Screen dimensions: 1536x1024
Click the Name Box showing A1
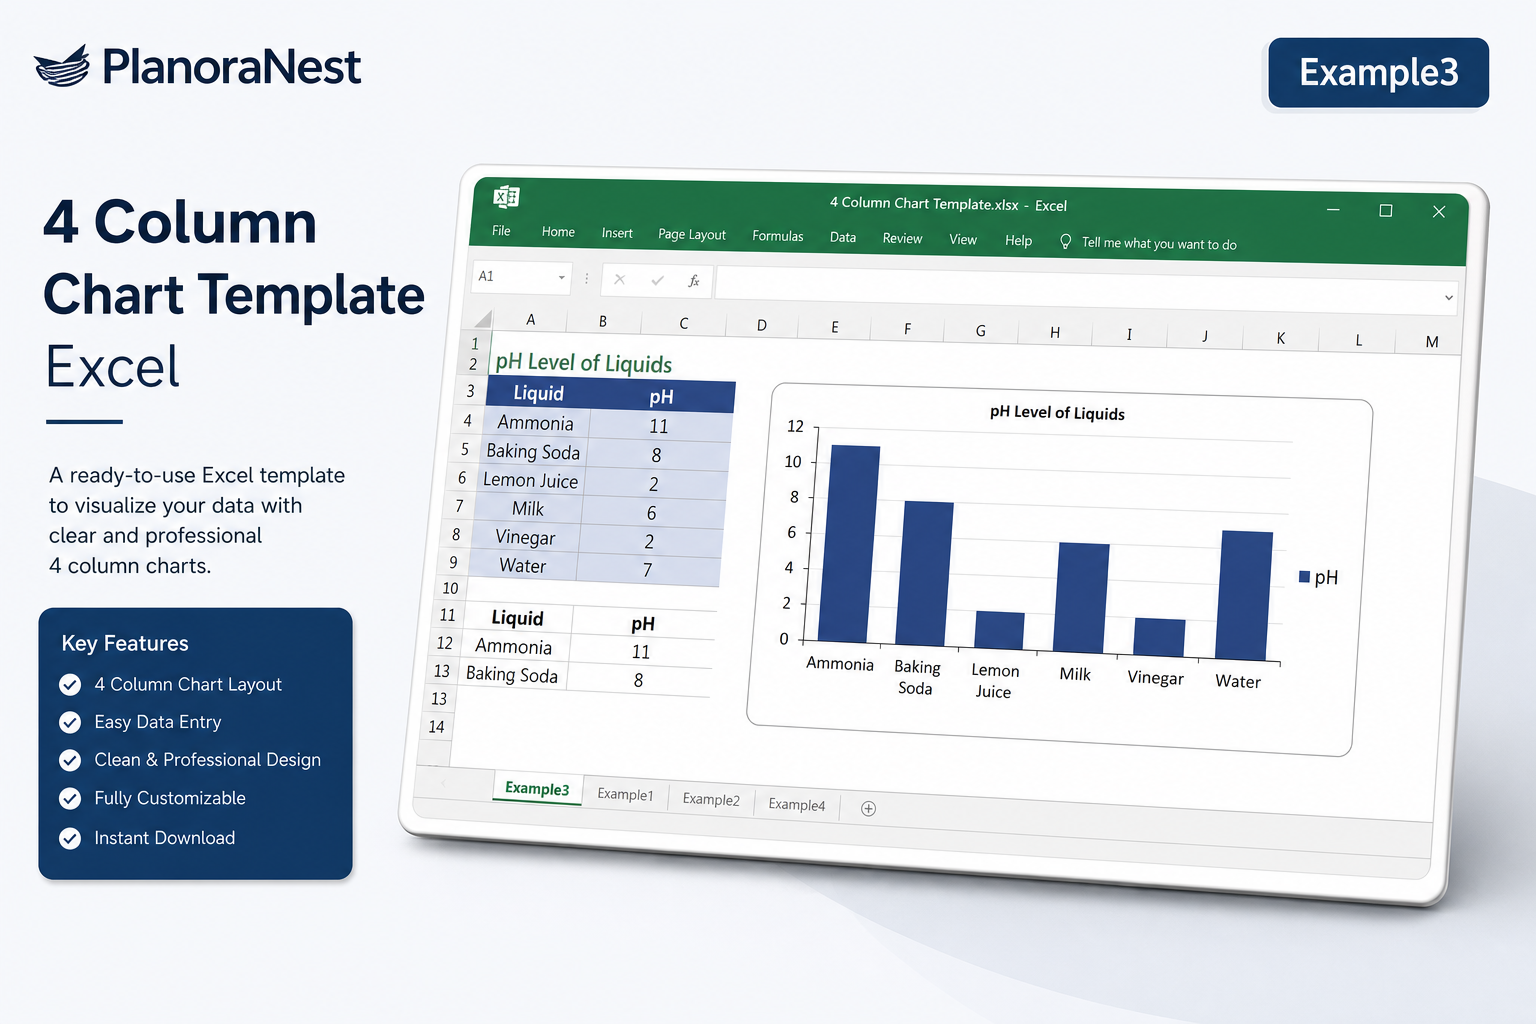point(520,277)
